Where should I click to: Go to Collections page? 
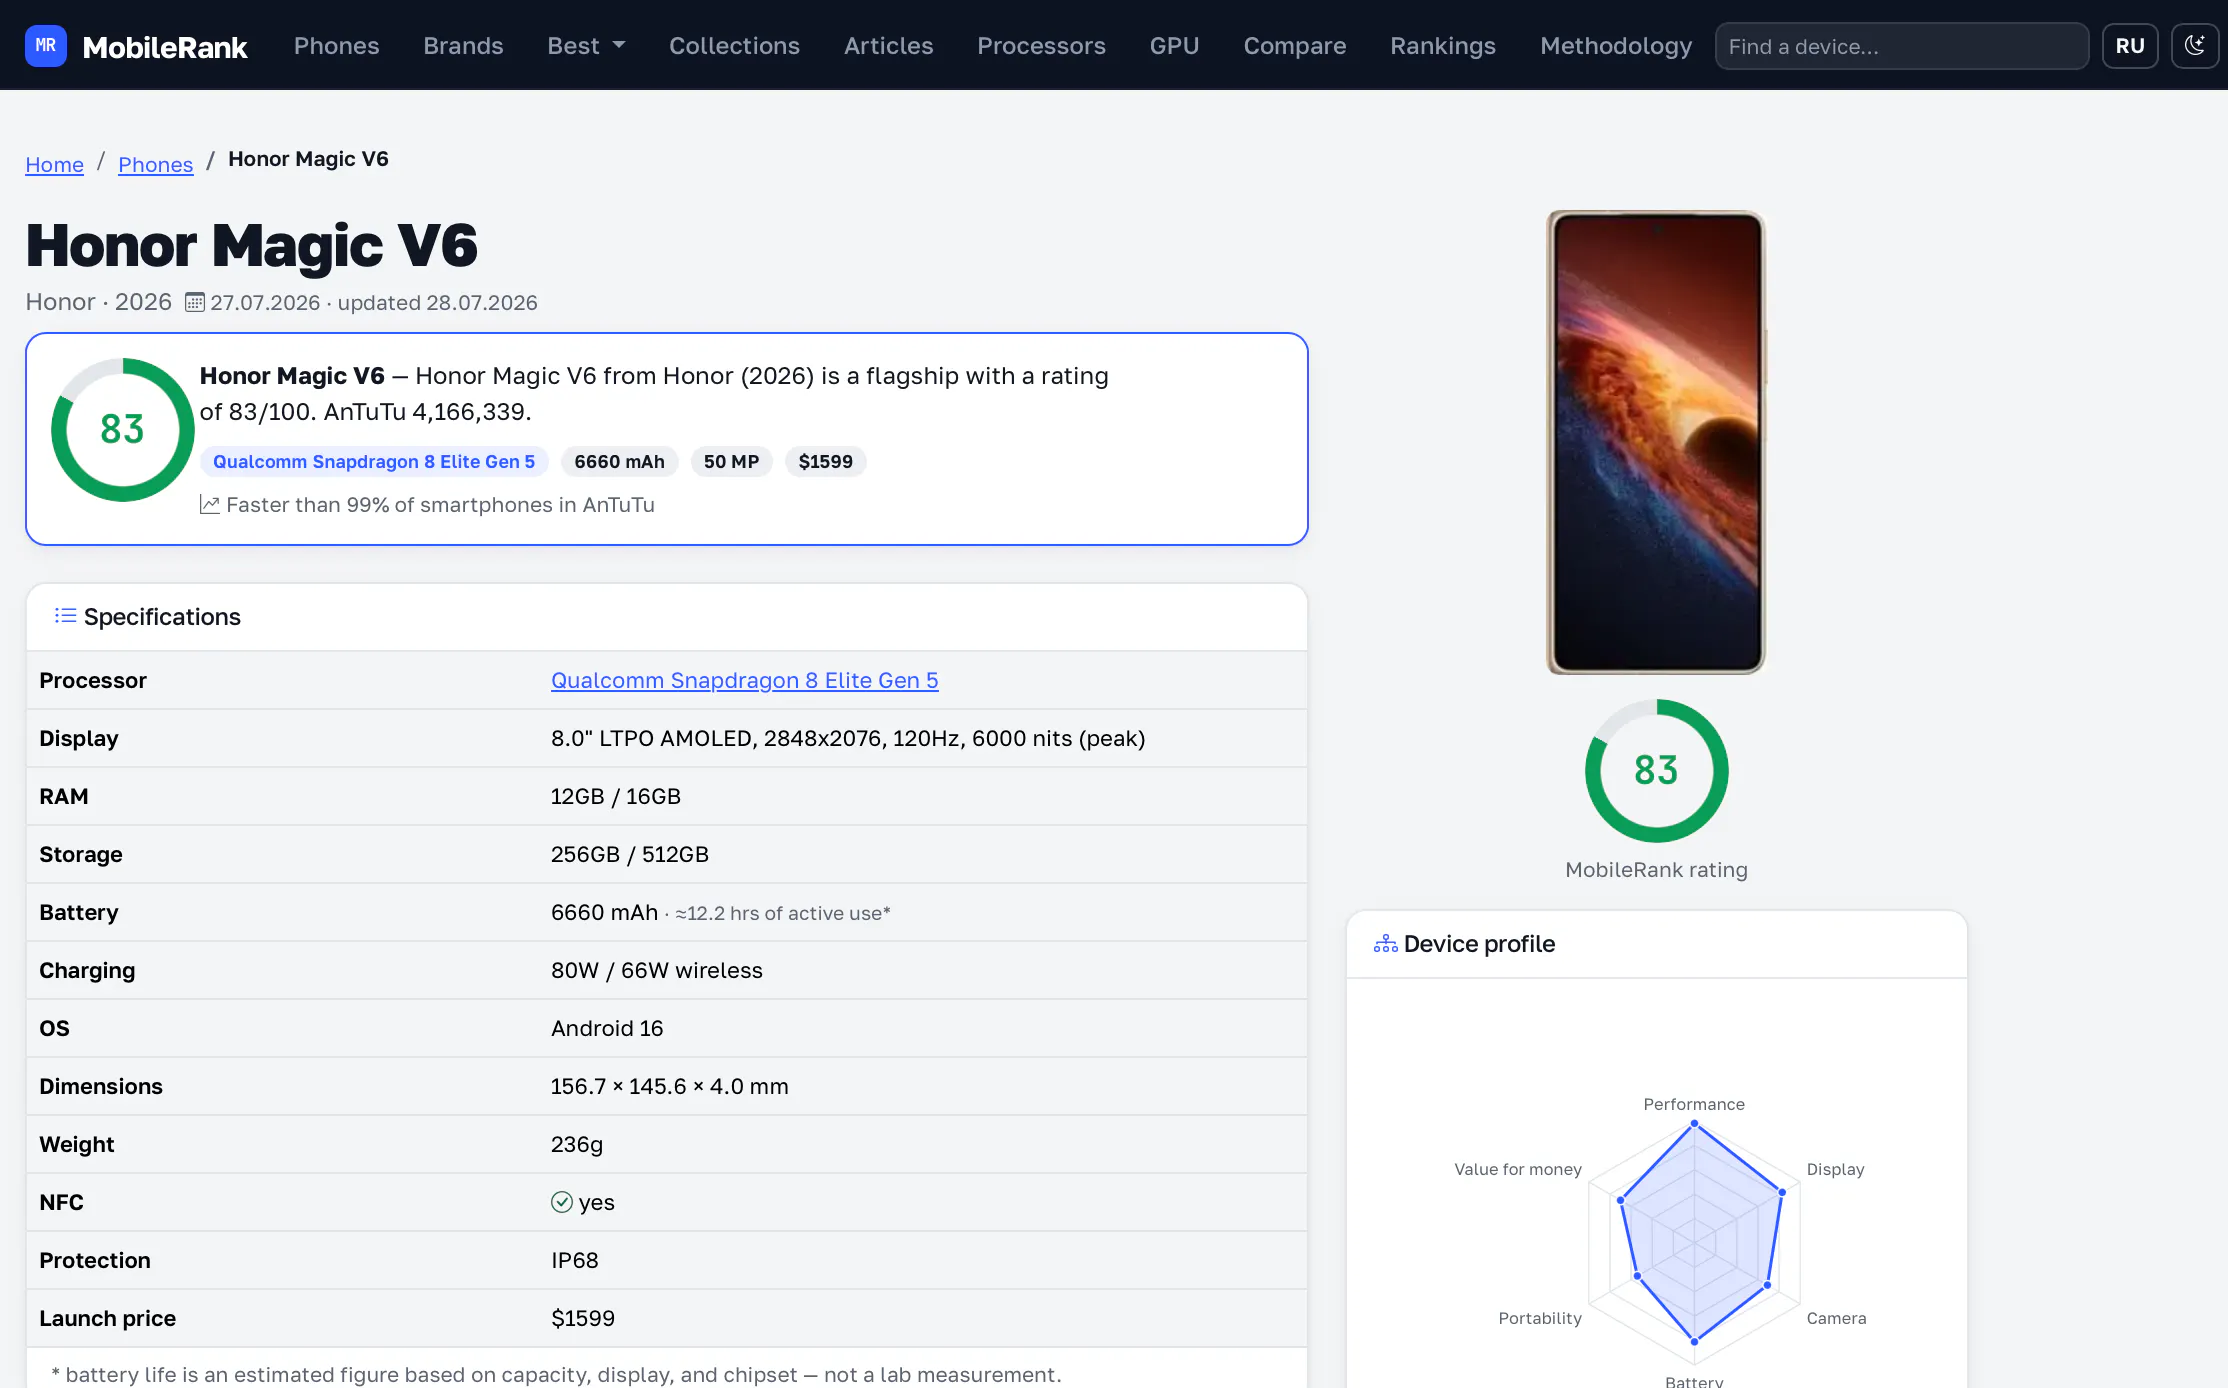click(x=734, y=46)
